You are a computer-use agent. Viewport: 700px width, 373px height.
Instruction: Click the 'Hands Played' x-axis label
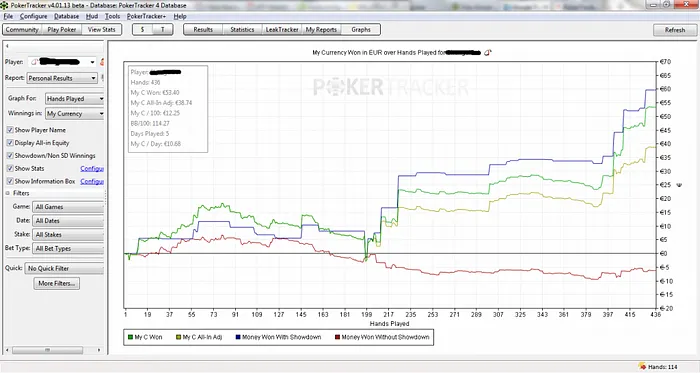pos(389,323)
